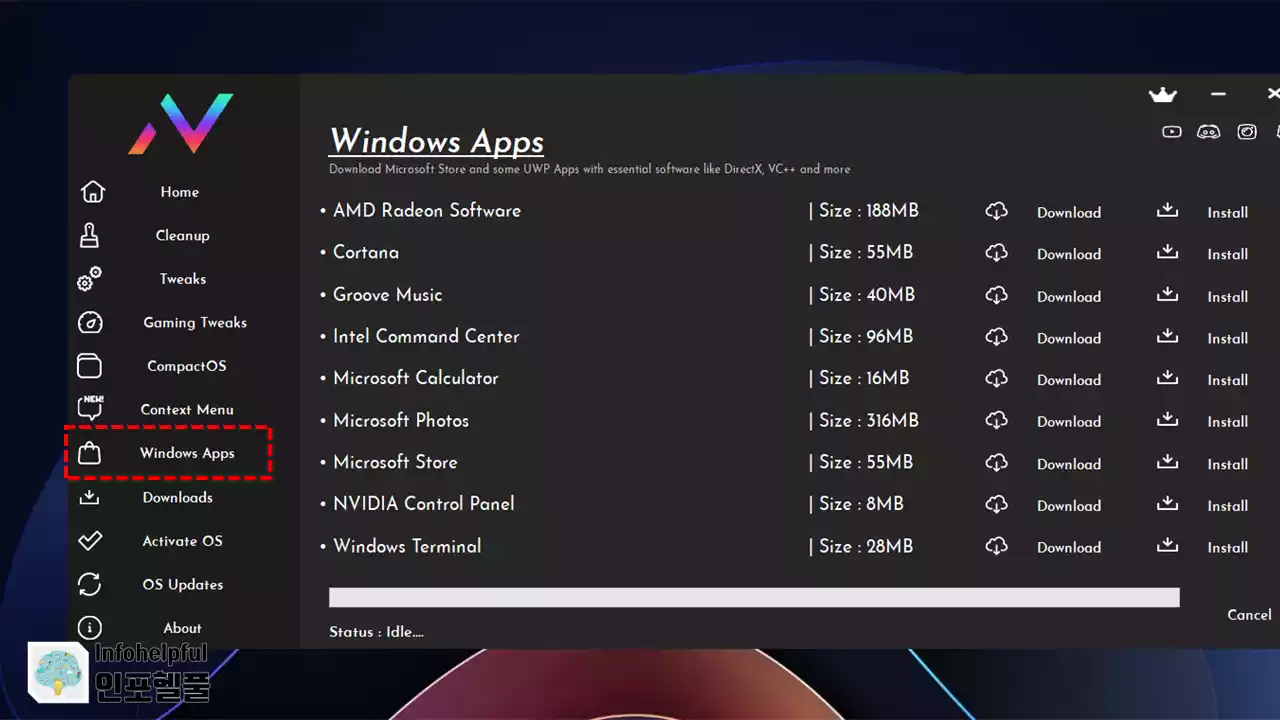Open the Tweaks section
This screenshot has width=1280, height=720.
click(x=183, y=279)
